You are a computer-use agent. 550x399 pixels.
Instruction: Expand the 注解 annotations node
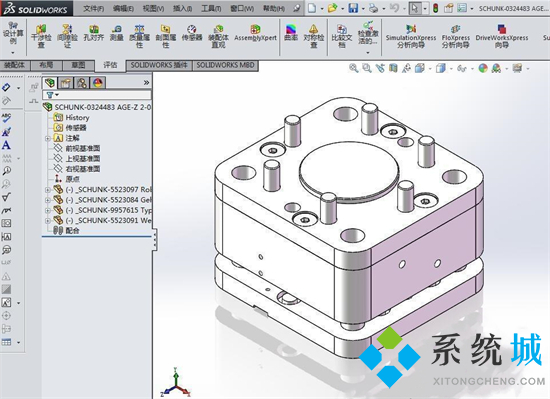coord(48,138)
